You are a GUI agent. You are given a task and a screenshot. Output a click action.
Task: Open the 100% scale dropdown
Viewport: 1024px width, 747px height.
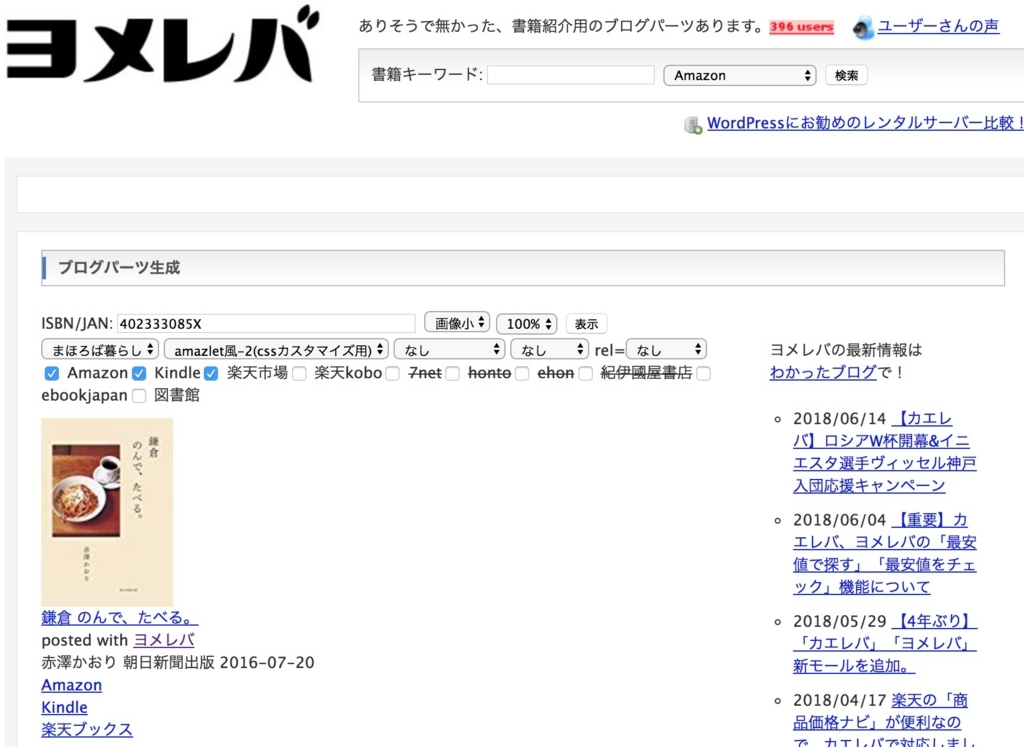[526, 324]
